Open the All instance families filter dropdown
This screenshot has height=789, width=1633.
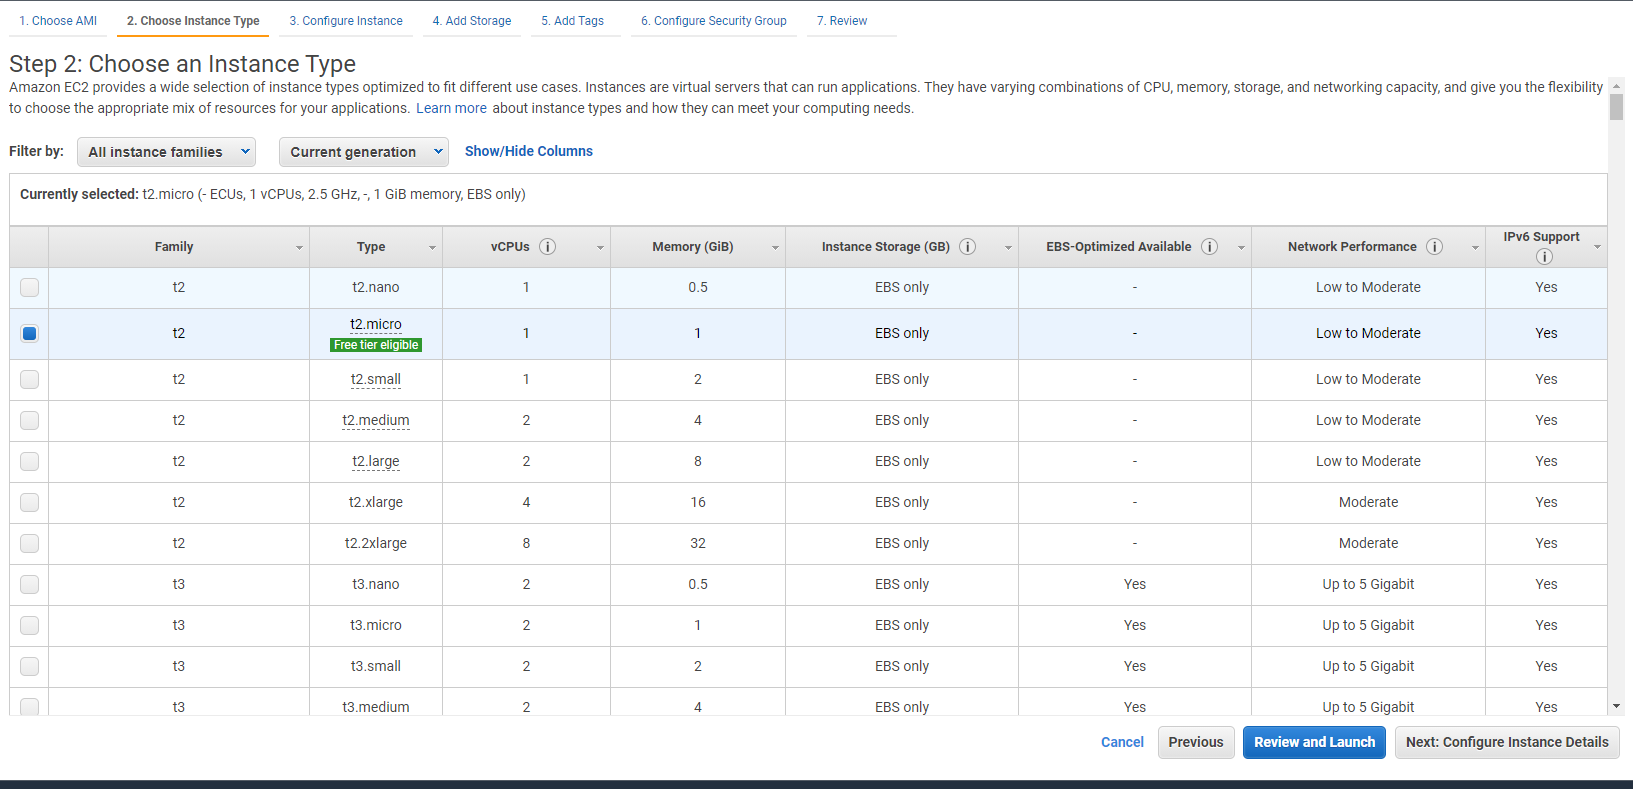click(x=166, y=152)
